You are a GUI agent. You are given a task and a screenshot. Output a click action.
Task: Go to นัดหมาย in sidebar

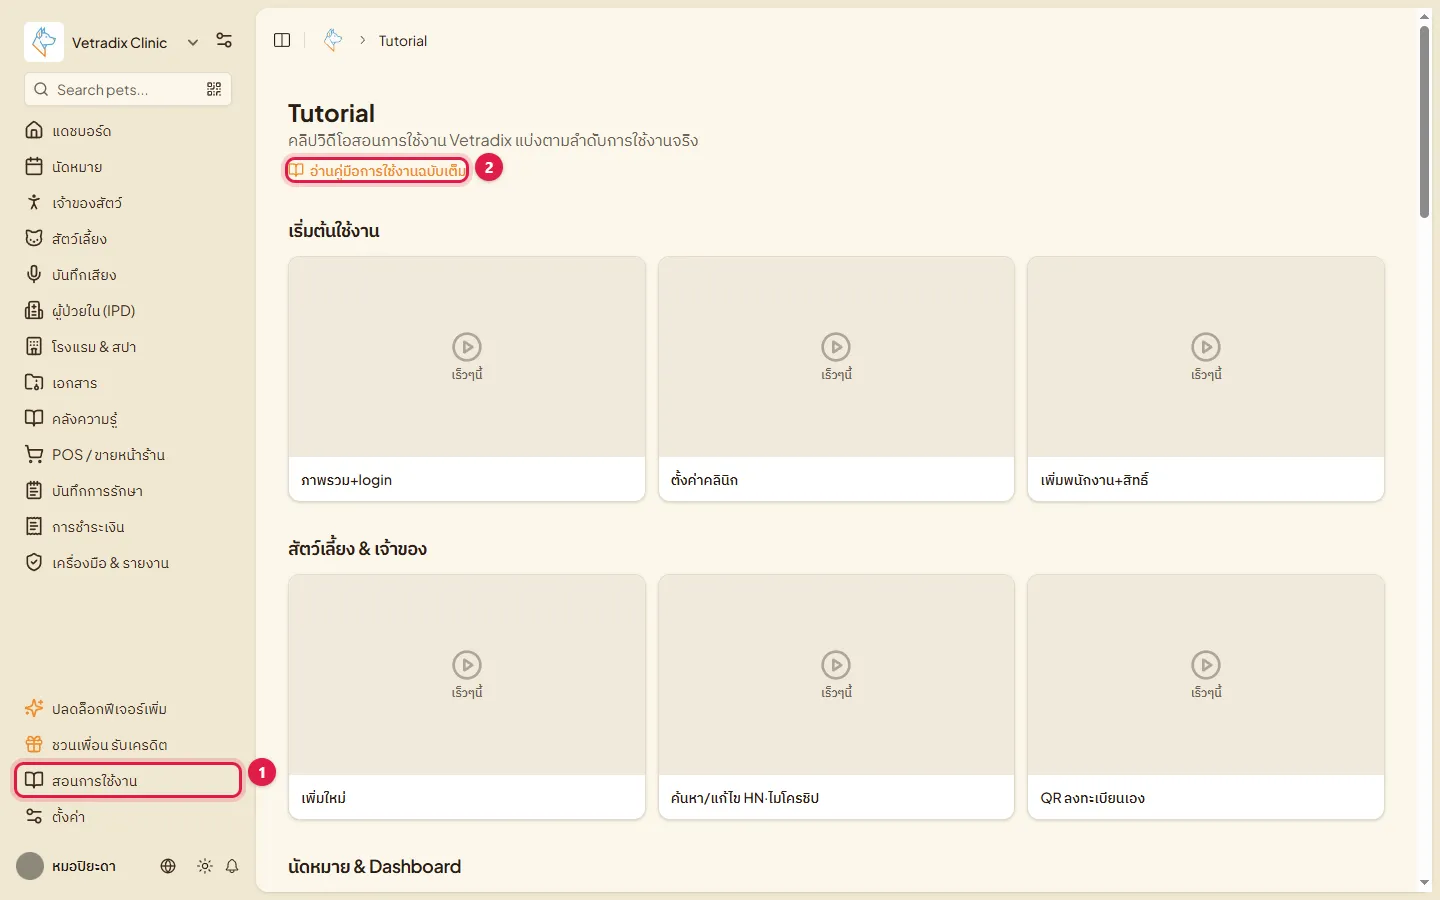128,167
